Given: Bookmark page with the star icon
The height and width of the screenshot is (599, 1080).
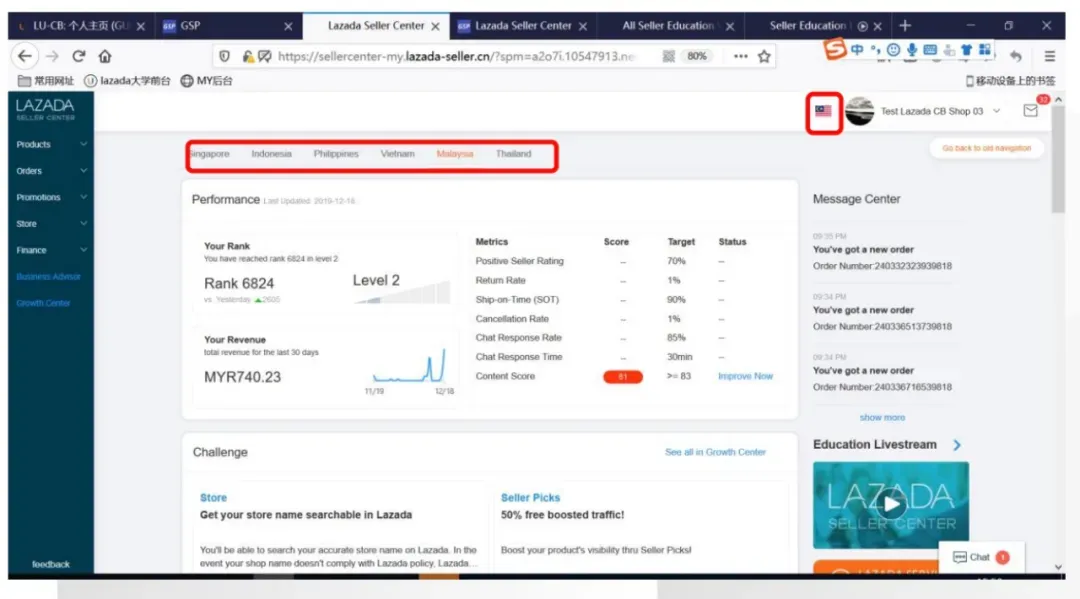Looking at the screenshot, I should click(764, 56).
